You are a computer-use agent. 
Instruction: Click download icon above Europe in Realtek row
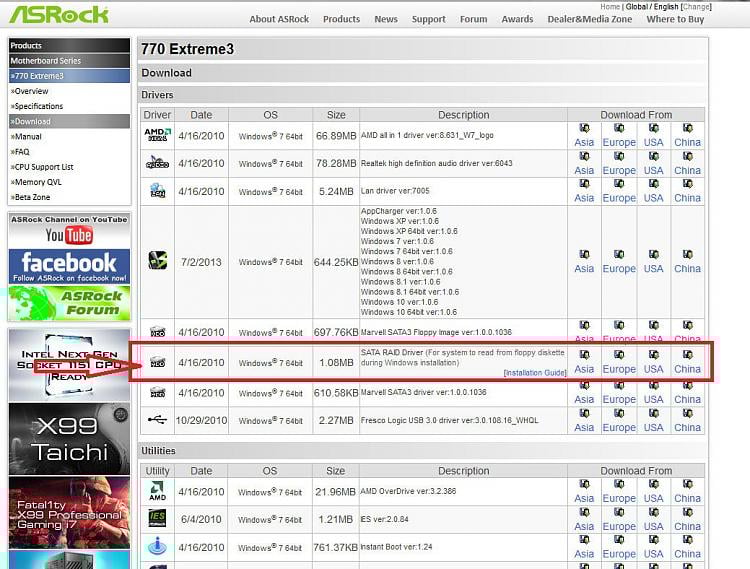click(619, 156)
